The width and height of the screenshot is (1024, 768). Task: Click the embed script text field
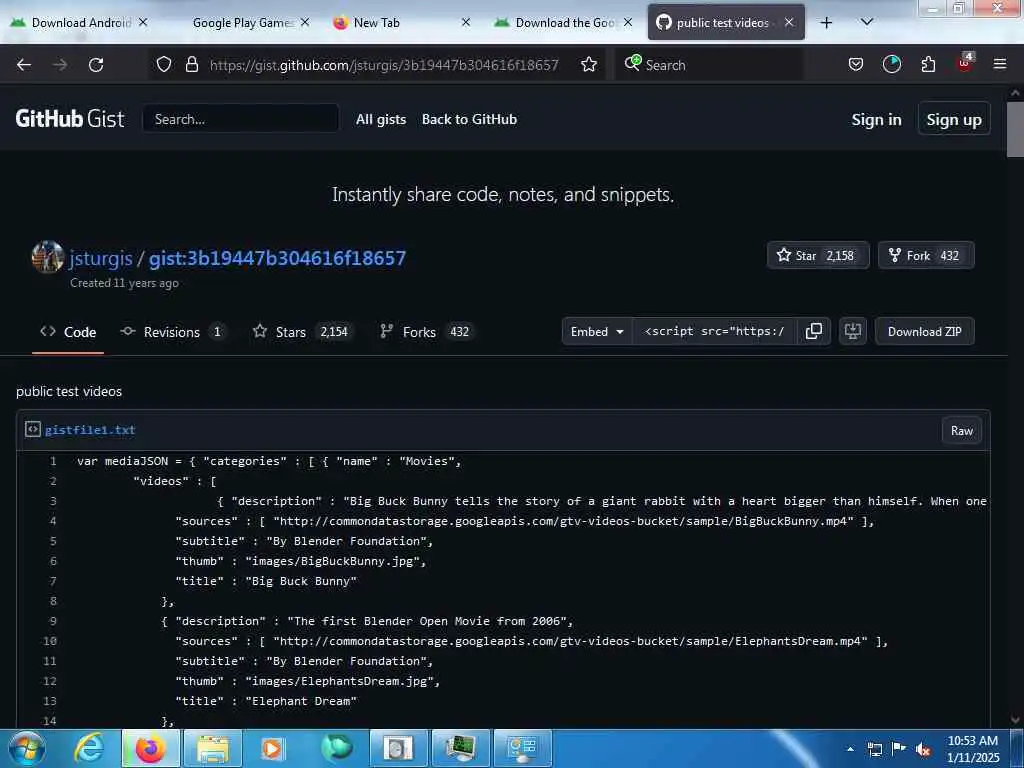[x=714, y=331]
